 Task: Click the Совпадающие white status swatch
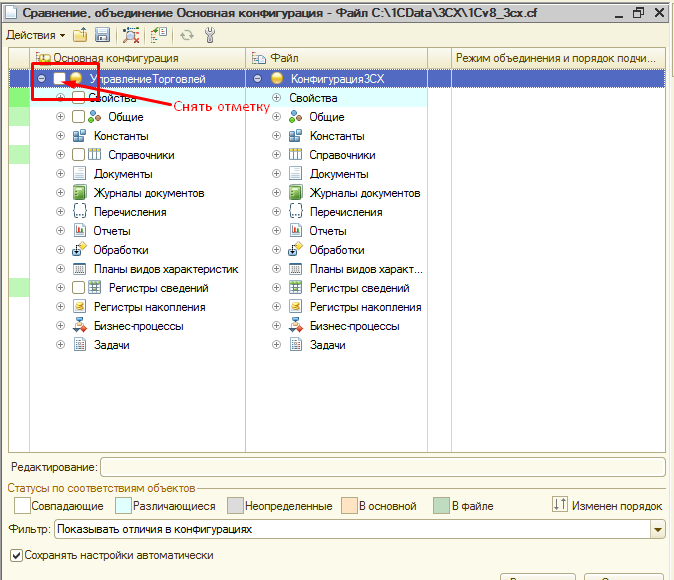tap(22, 506)
